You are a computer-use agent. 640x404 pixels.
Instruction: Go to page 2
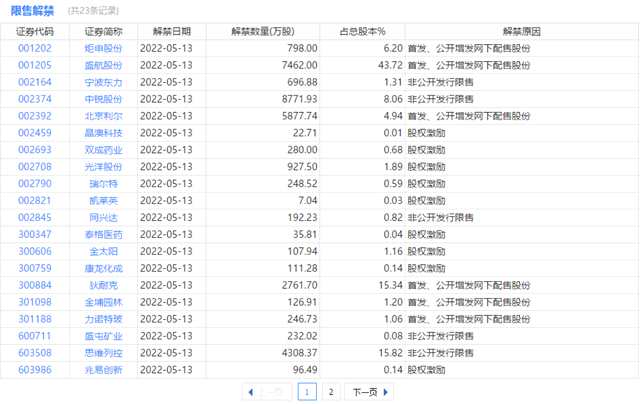point(331,392)
